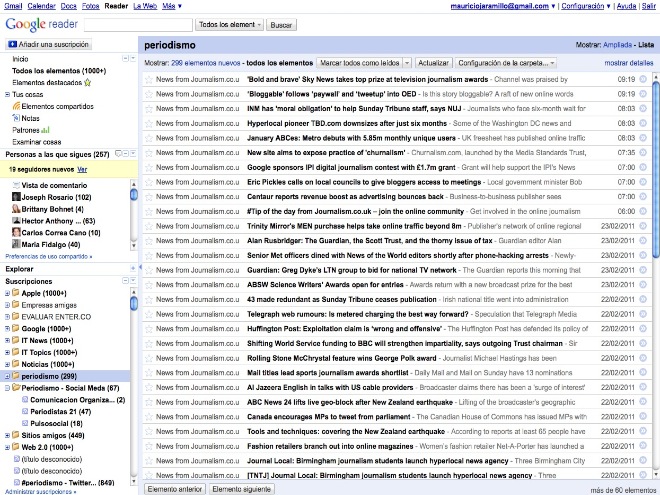The width and height of the screenshot is (660, 495).
Task: Click mostrar detalles link
Action: pos(629,63)
